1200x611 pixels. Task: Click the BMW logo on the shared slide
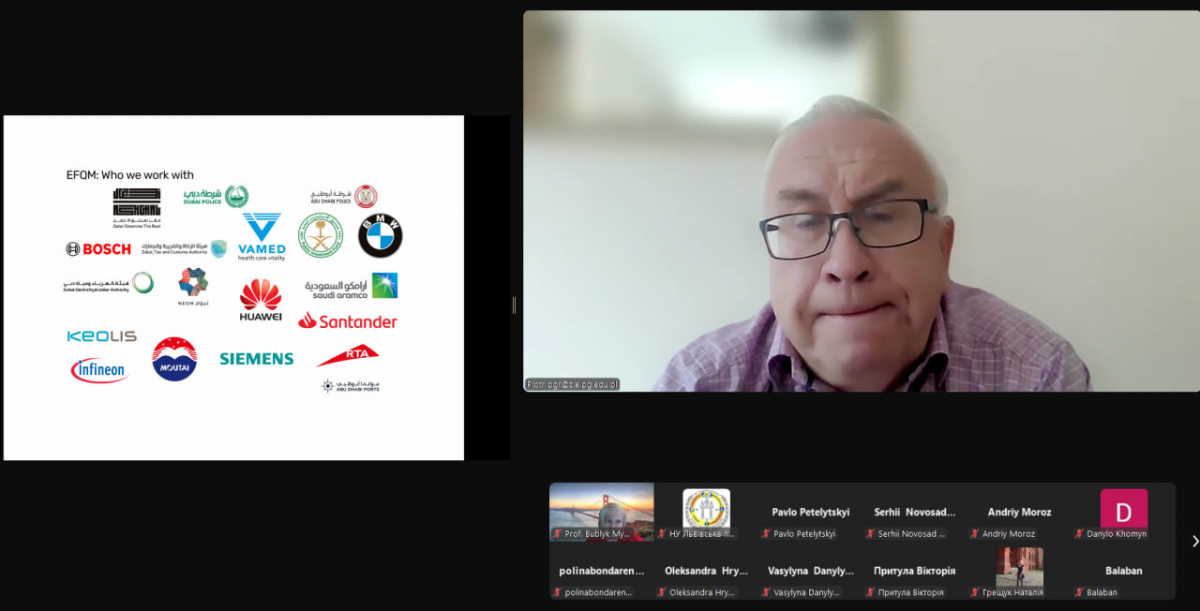pyautogui.click(x=380, y=236)
